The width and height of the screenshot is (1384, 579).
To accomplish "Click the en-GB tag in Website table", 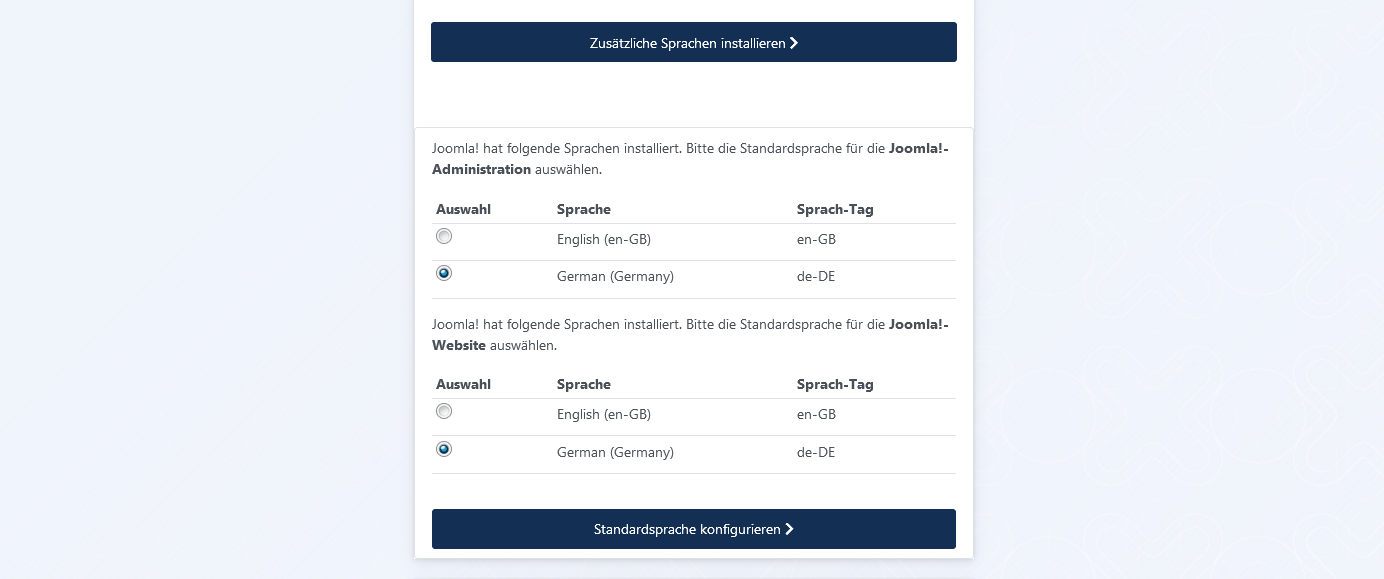I will tap(816, 415).
